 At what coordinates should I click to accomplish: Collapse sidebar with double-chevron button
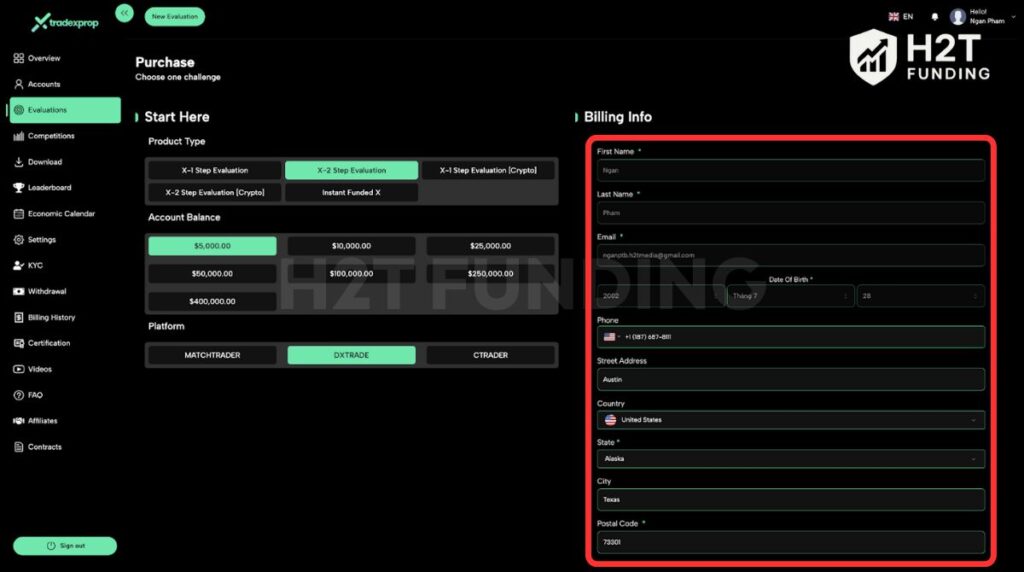(x=124, y=12)
